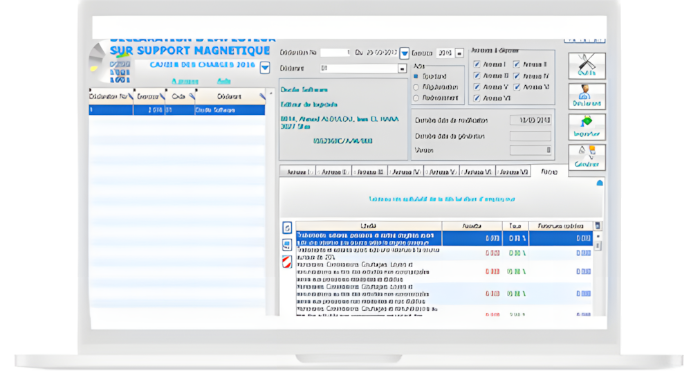Viewport: 700px width, 371px height.
Task: Toggle the Annexe V checkbox
Action: pyautogui.click(x=476, y=87)
